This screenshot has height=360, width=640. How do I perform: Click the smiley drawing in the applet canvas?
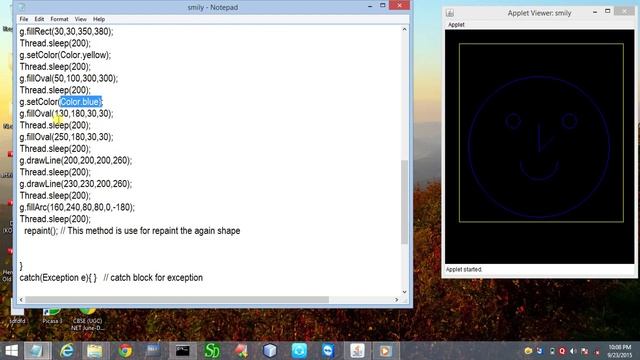click(x=539, y=146)
